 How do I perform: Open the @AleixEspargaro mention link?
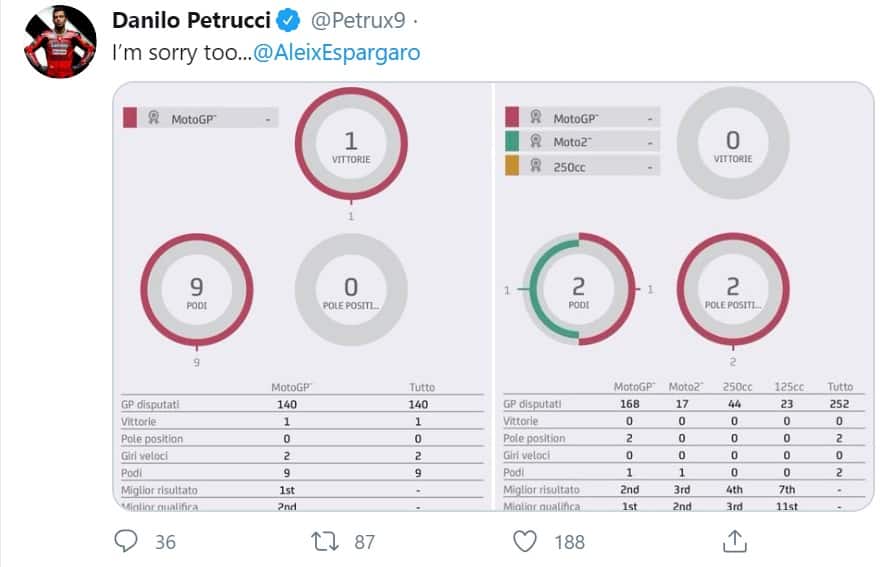point(336,53)
